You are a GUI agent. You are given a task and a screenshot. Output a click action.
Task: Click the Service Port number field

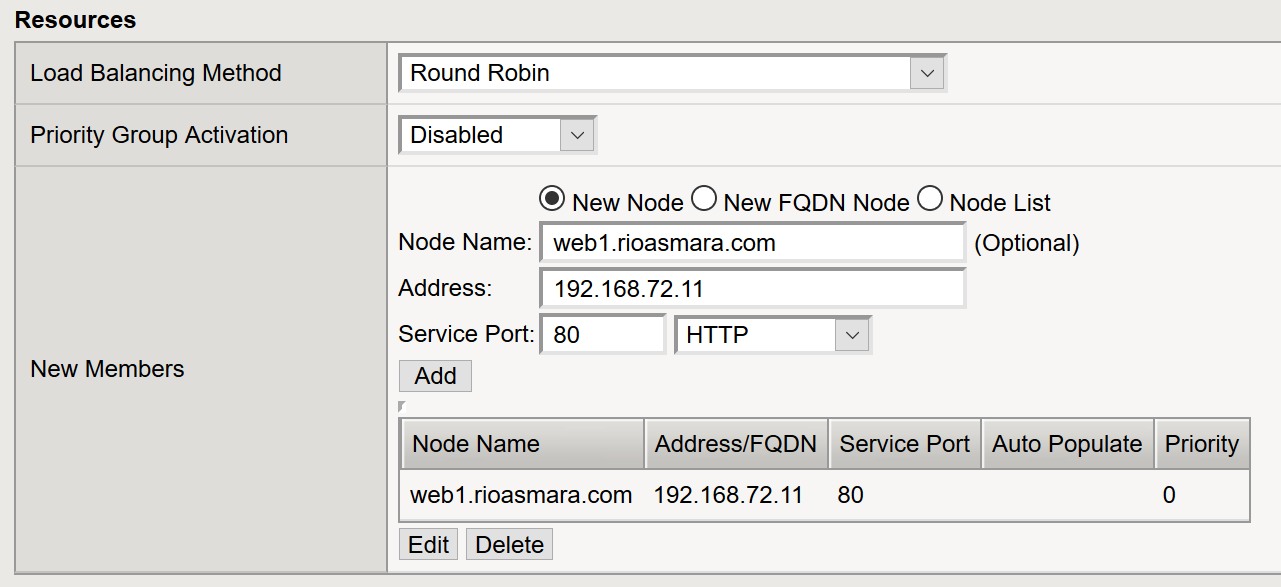602,335
